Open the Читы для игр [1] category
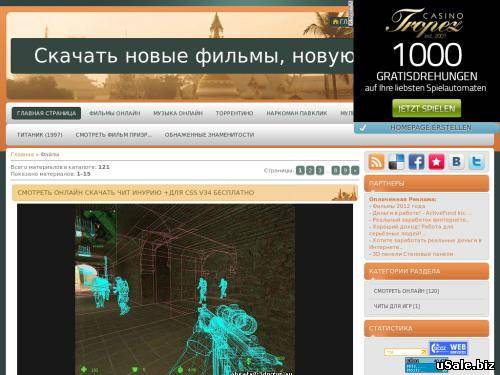The image size is (500, 375). 397,306
